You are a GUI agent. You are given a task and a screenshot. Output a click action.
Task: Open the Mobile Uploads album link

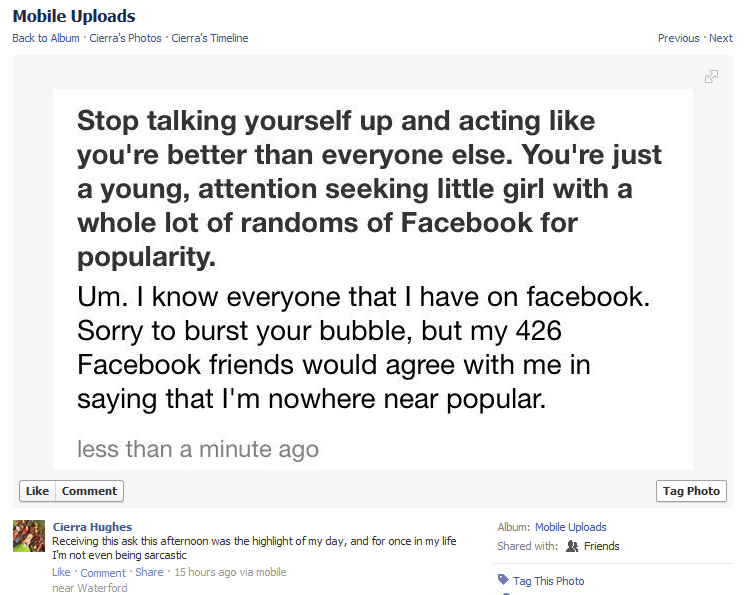click(570, 527)
